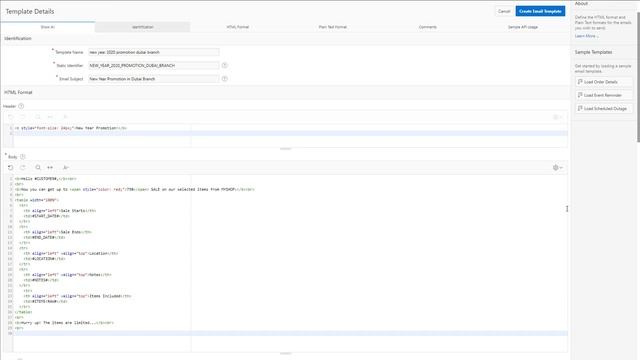Click the Cancel button
The width and height of the screenshot is (640, 360).
click(504, 11)
